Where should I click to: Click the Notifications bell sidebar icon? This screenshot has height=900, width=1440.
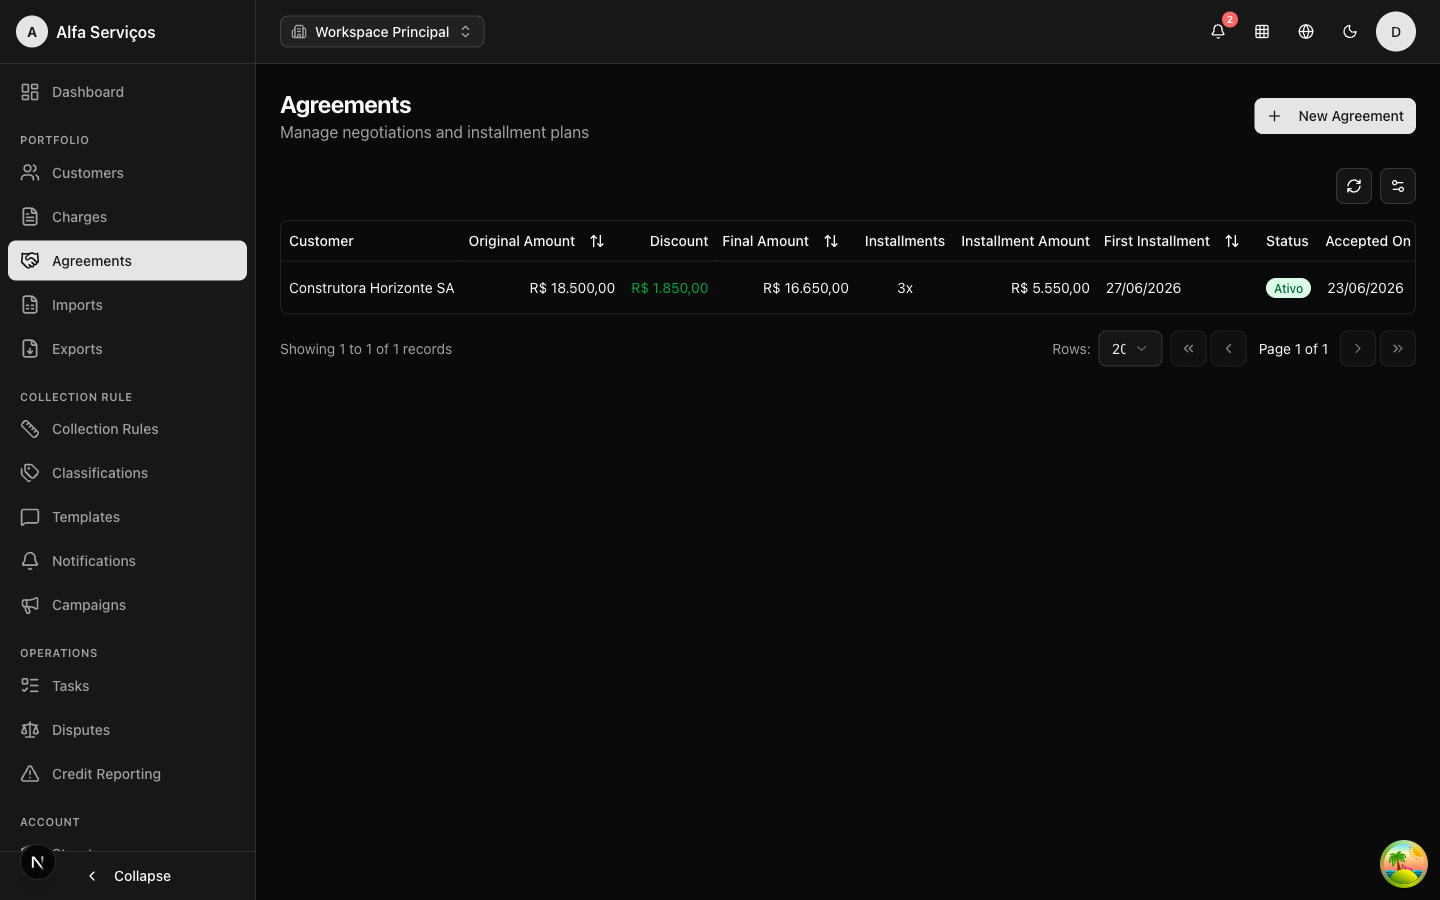(30, 561)
